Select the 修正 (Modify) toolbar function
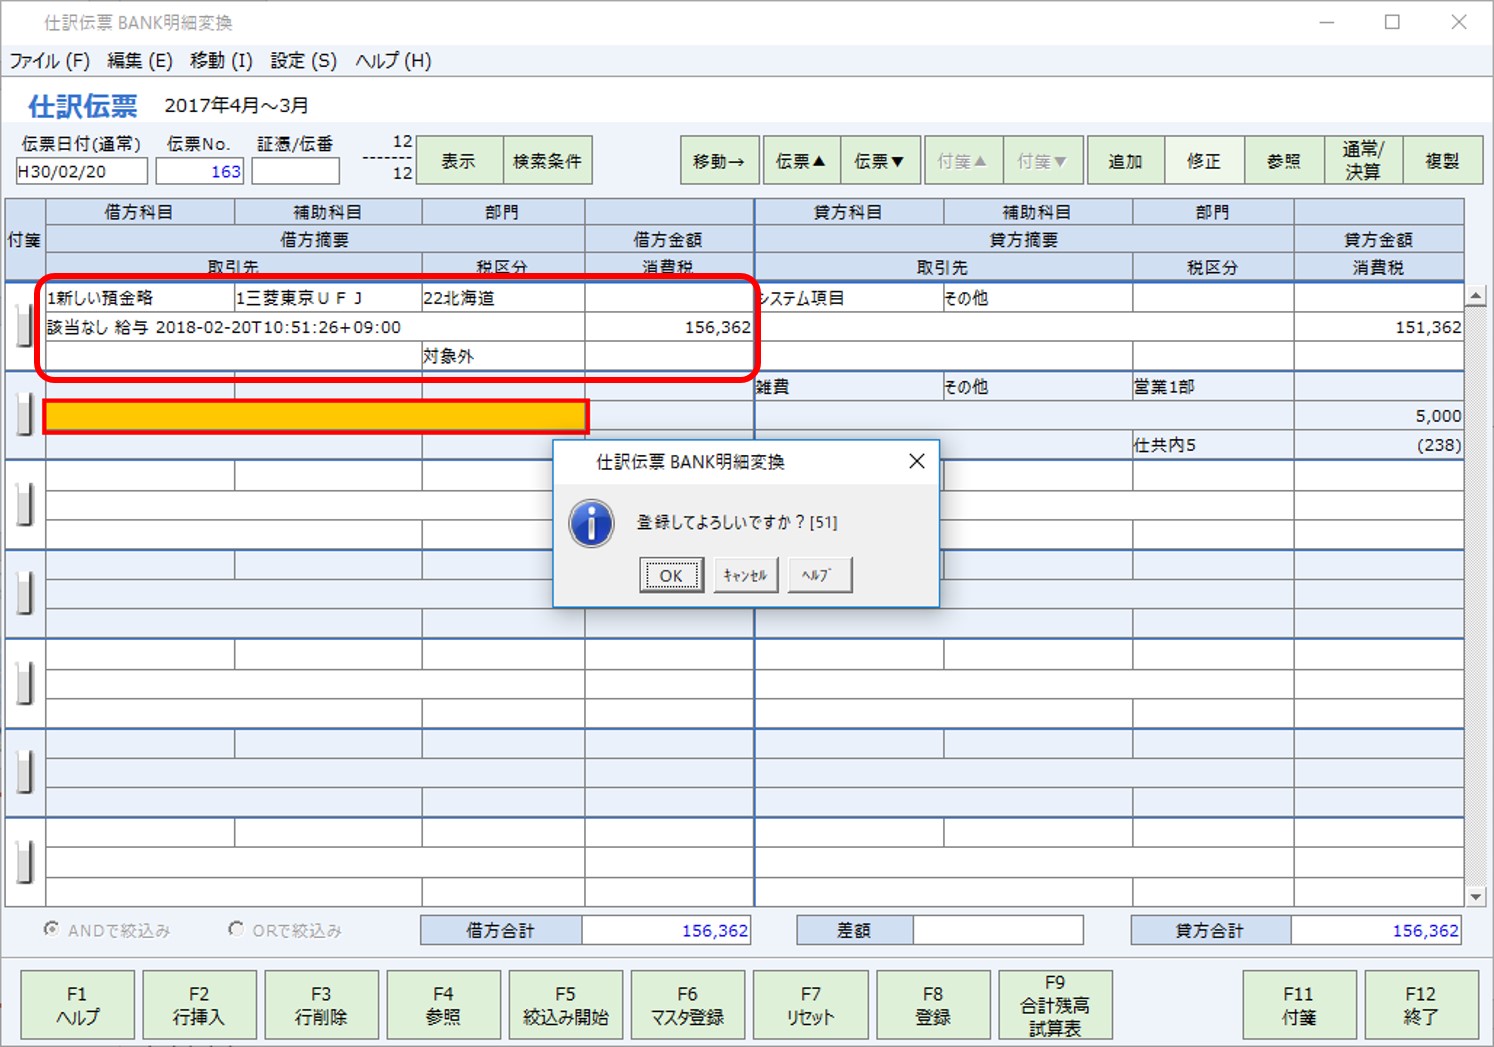This screenshot has height=1047, width=1494. coord(1204,160)
